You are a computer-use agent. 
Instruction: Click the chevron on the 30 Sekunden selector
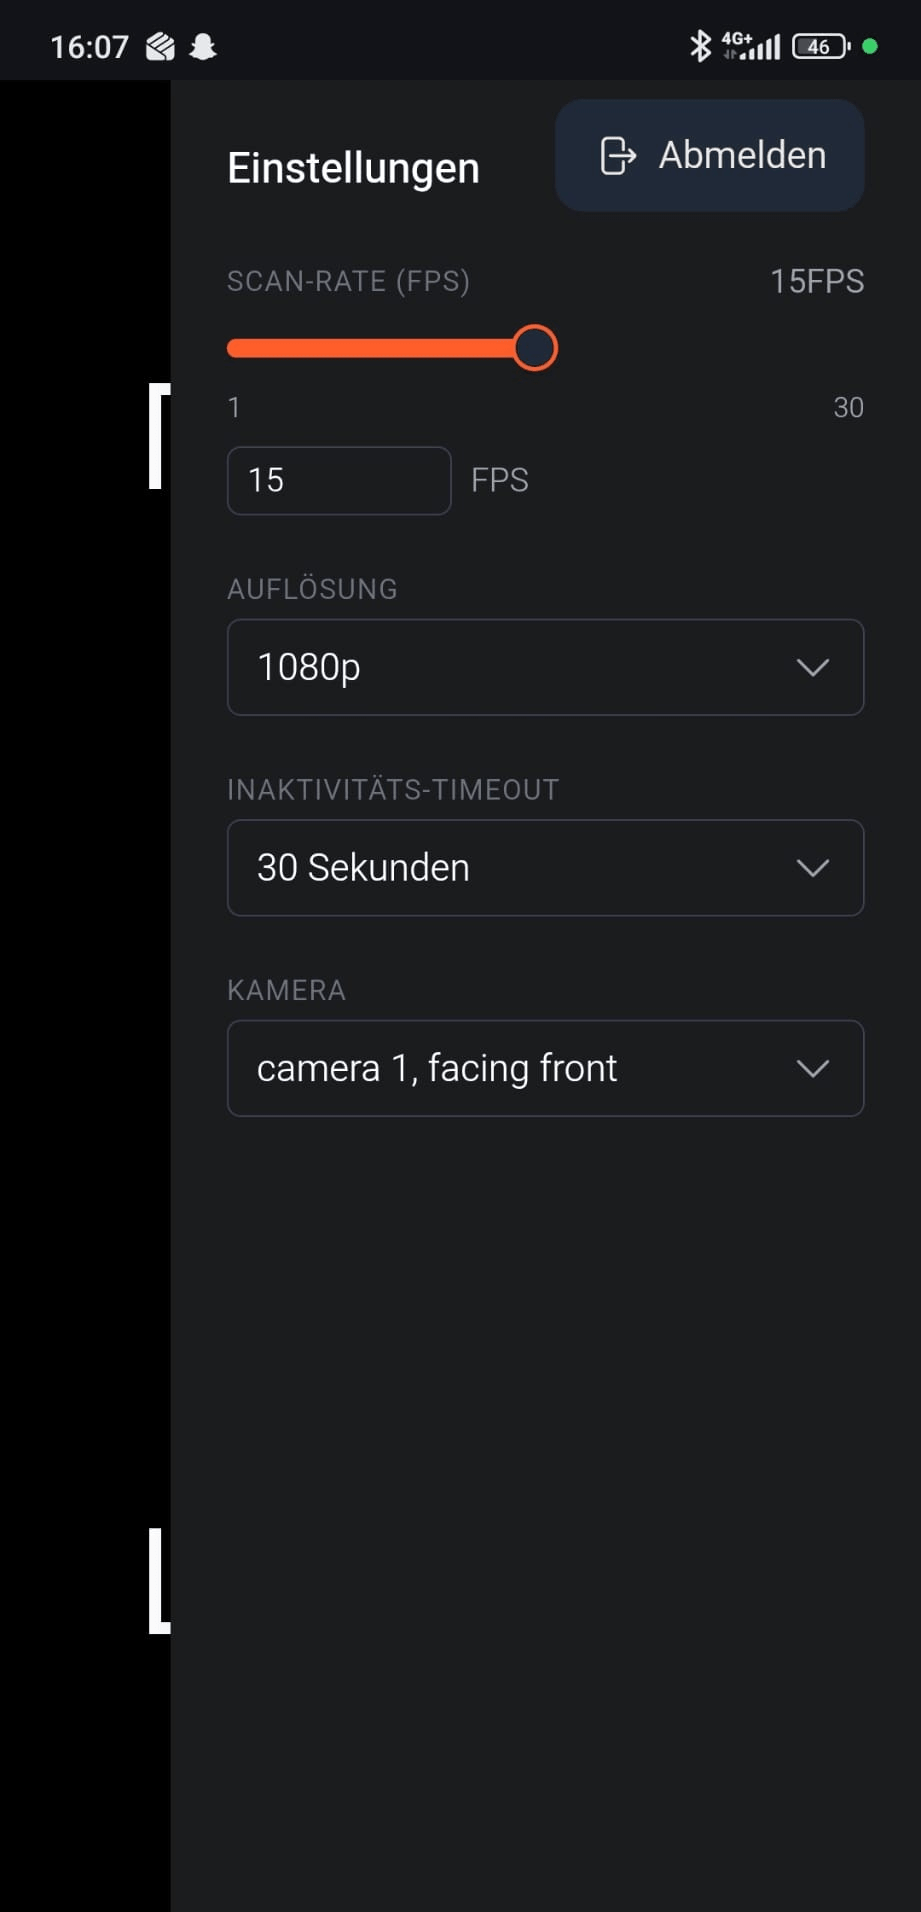812,867
